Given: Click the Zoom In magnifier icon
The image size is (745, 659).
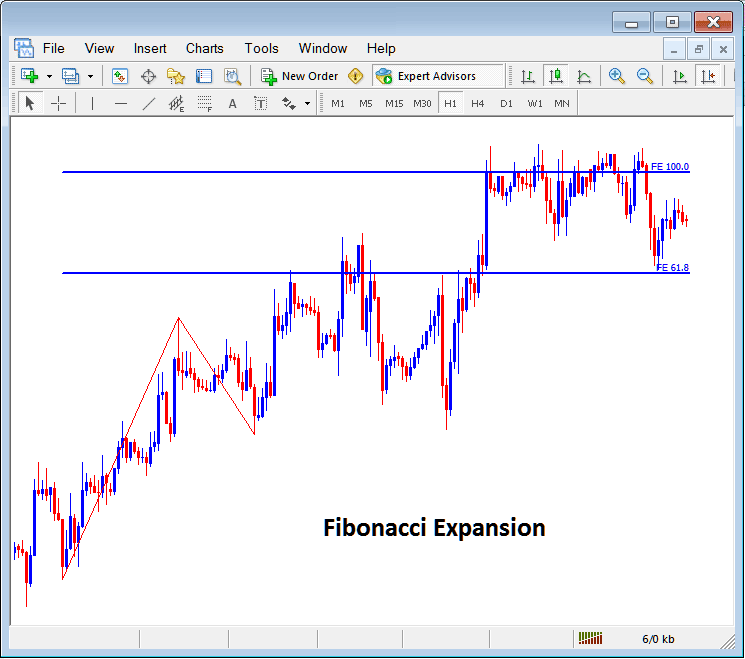Looking at the screenshot, I should click(x=617, y=76).
